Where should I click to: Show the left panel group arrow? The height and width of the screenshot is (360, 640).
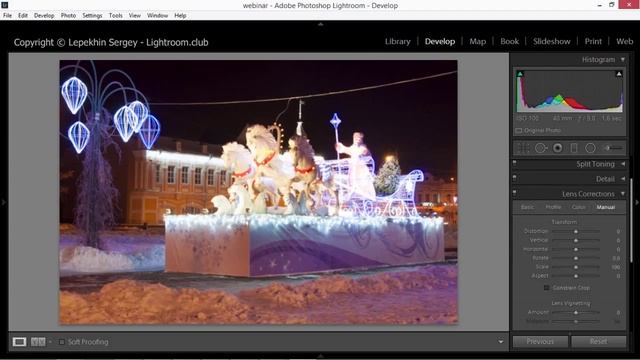(4, 202)
